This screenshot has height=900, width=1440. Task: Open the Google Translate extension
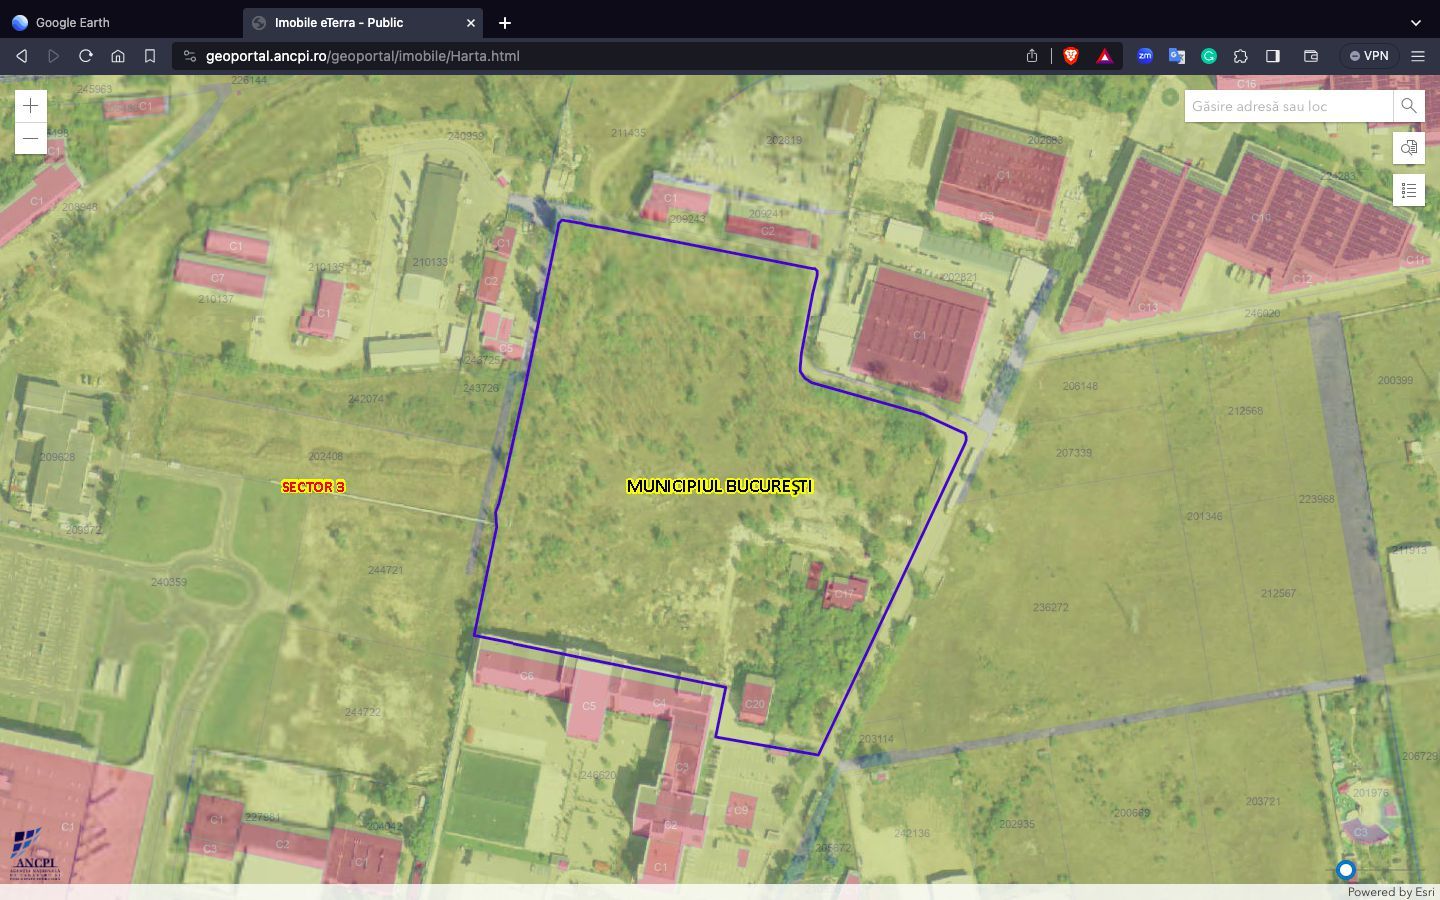(1177, 56)
